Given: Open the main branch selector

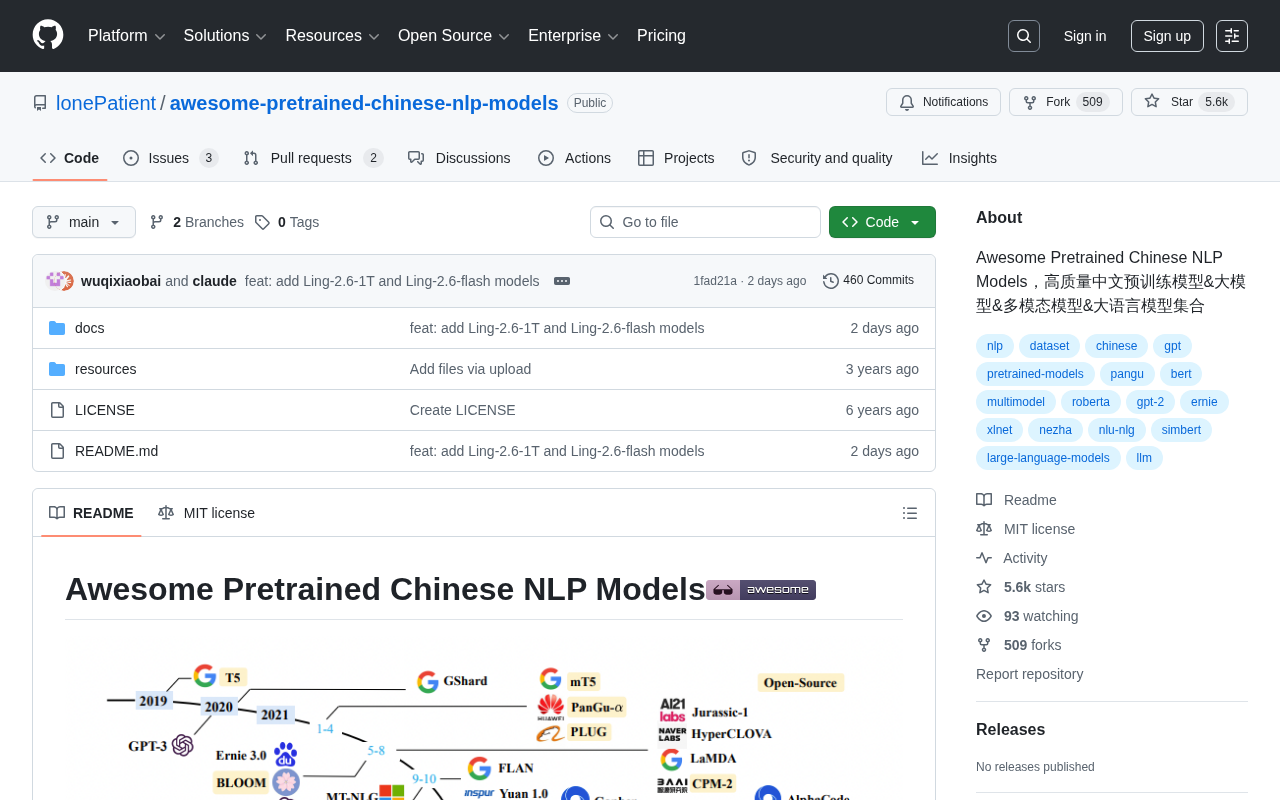Looking at the screenshot, I should pyautogui.click(x=84, y=222).
